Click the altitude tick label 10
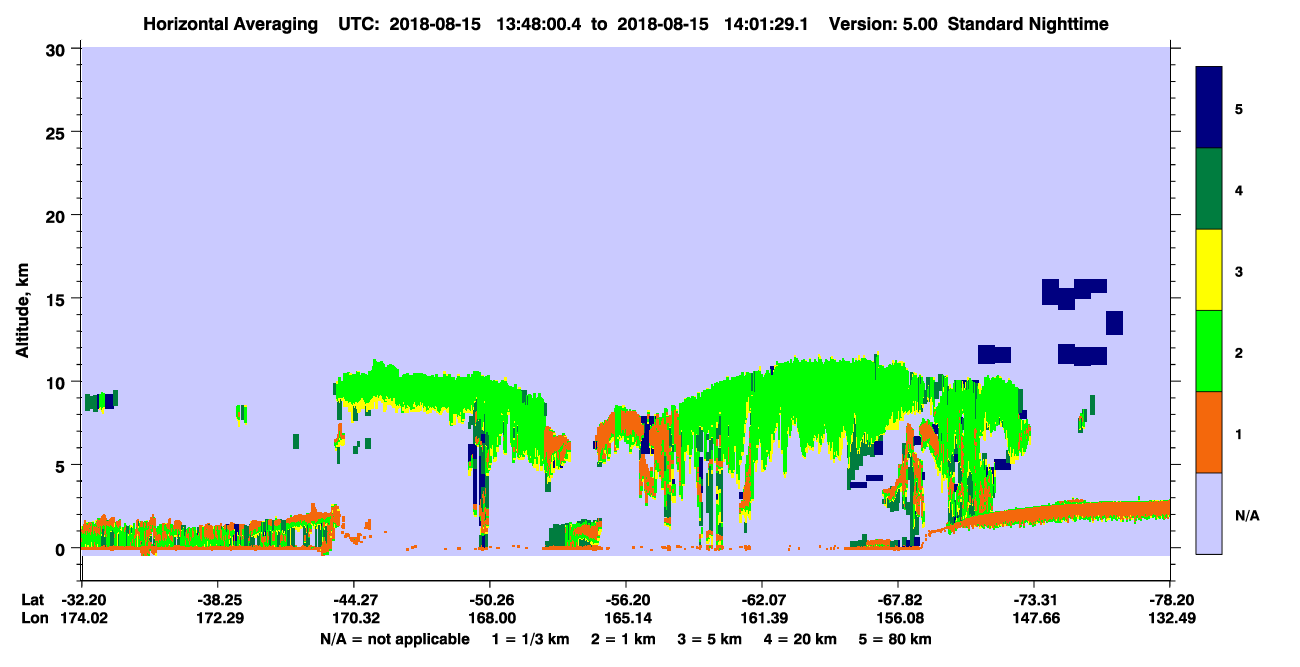This screenshot has height=667, width=1300. pyautogui.click(x=58, y=382)
